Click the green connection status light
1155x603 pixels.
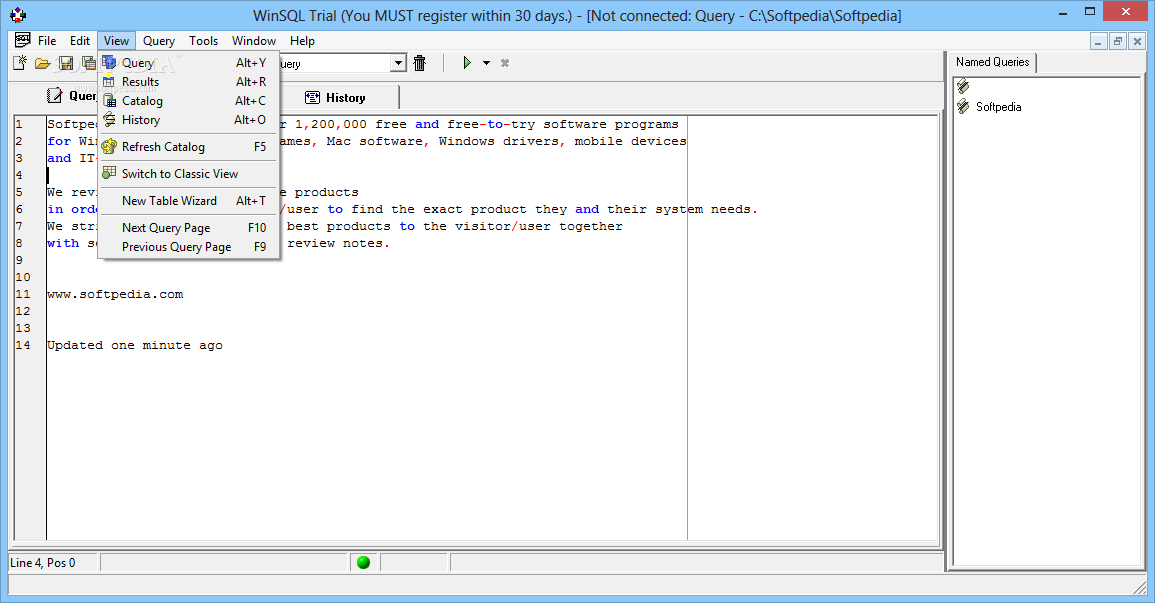(x=363, y=563)
